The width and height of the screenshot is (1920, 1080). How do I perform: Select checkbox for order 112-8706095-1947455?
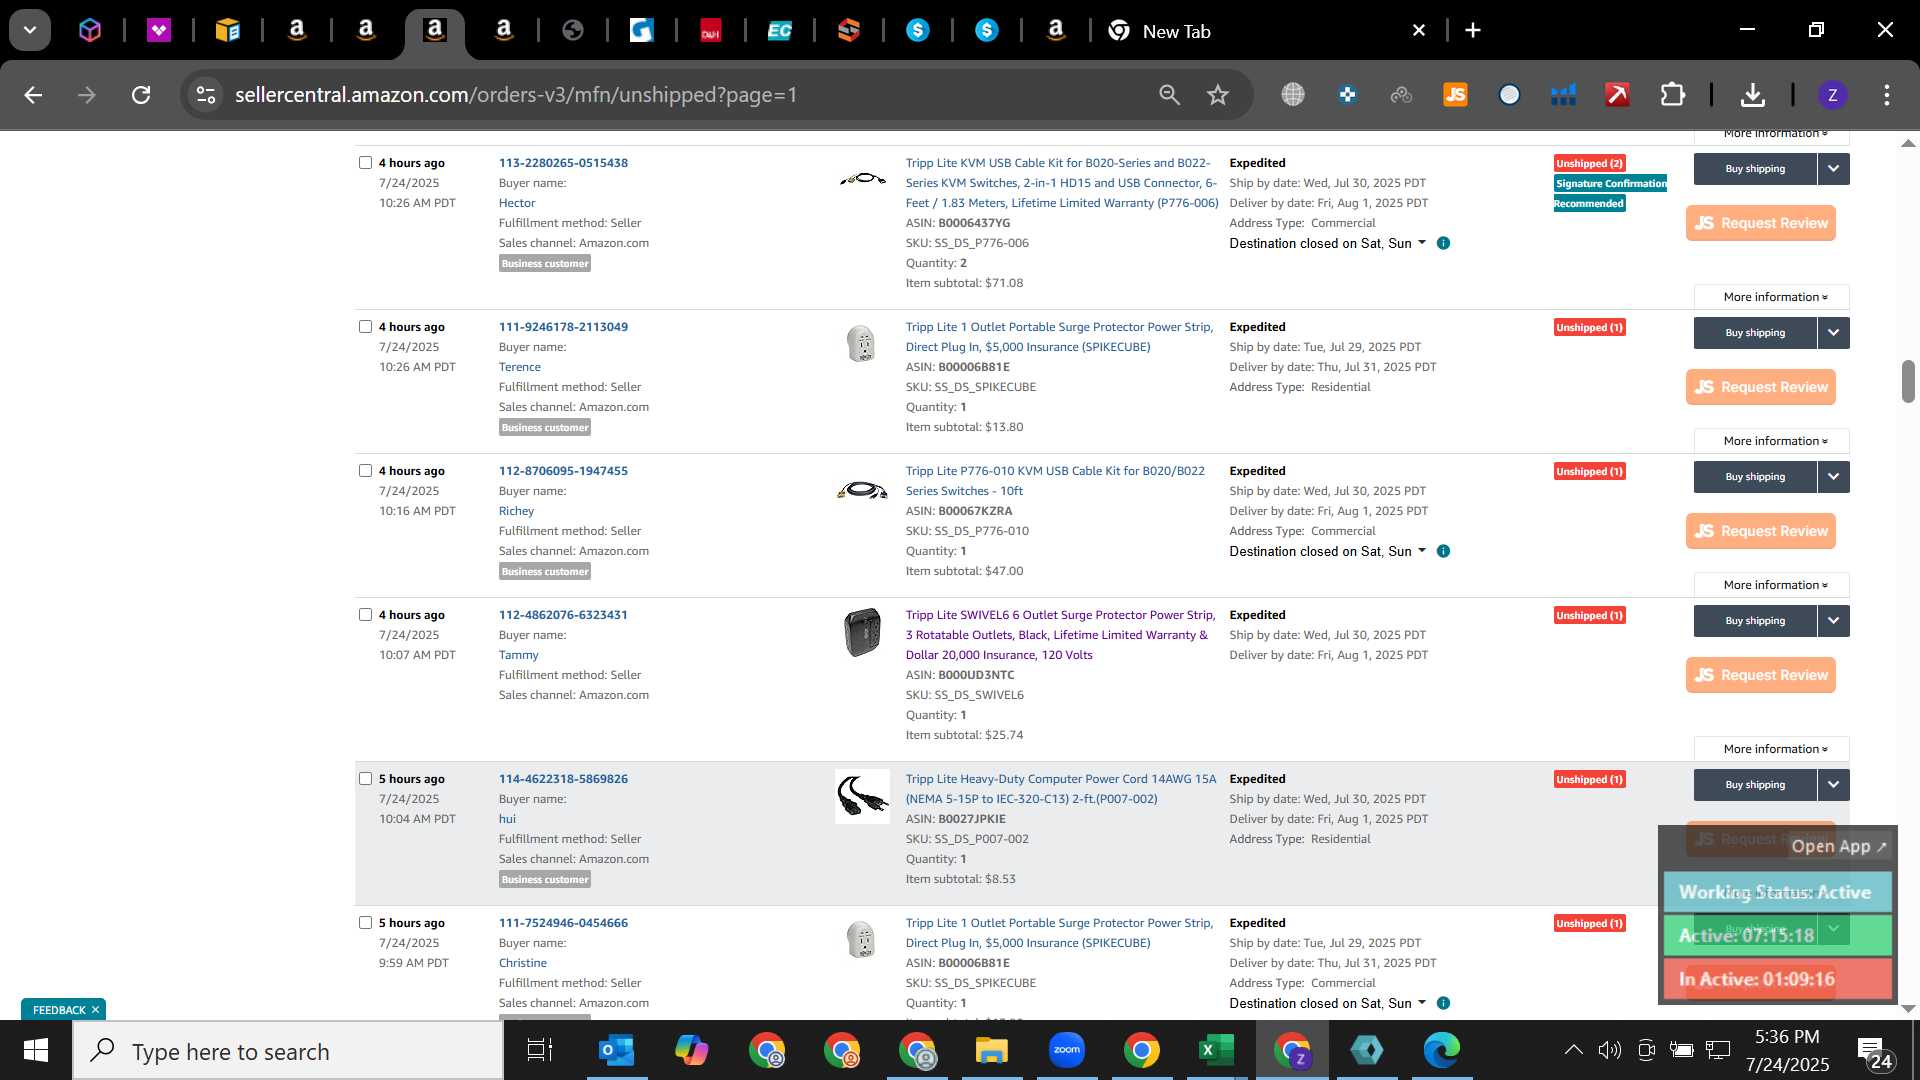365,470
